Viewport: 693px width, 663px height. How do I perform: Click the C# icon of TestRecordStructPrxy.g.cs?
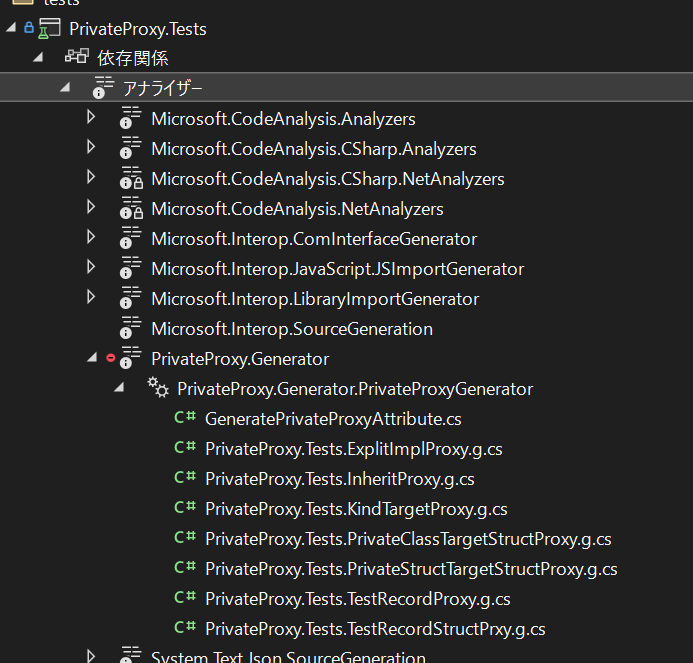[x=185, y=627]
